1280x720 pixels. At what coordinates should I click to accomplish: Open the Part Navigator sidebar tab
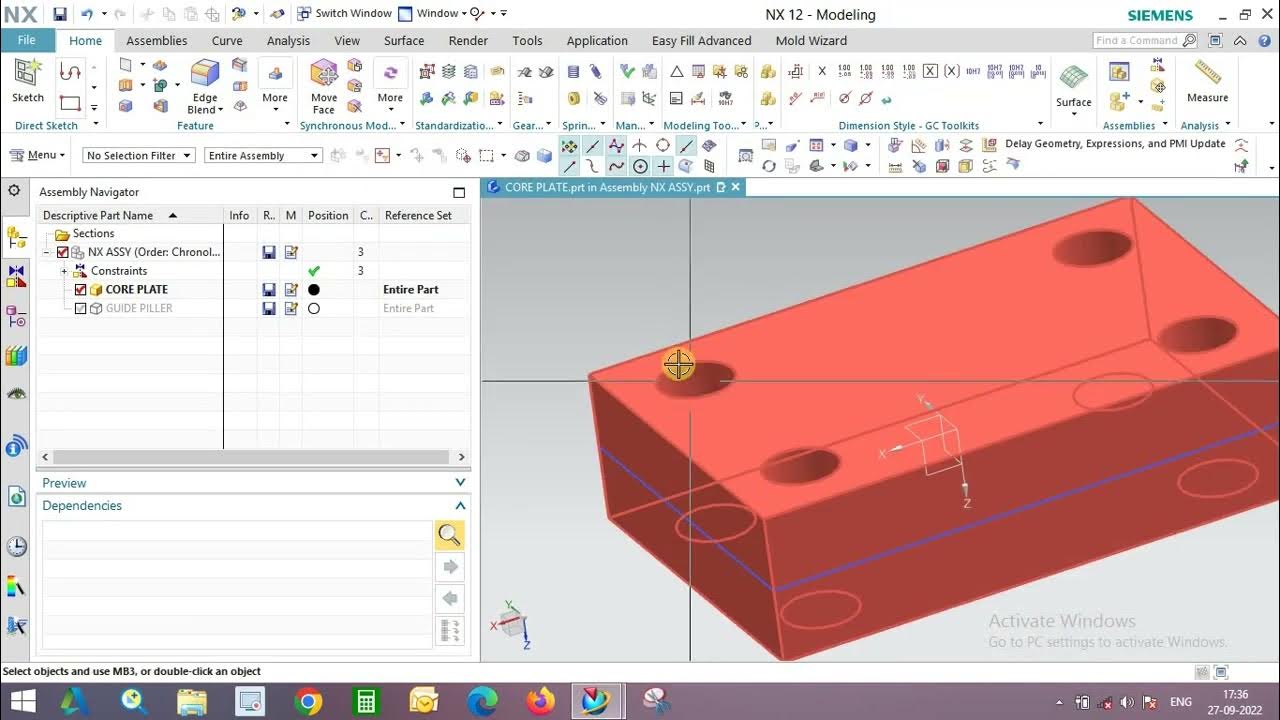pyautogui.click(x=16, y=316)
